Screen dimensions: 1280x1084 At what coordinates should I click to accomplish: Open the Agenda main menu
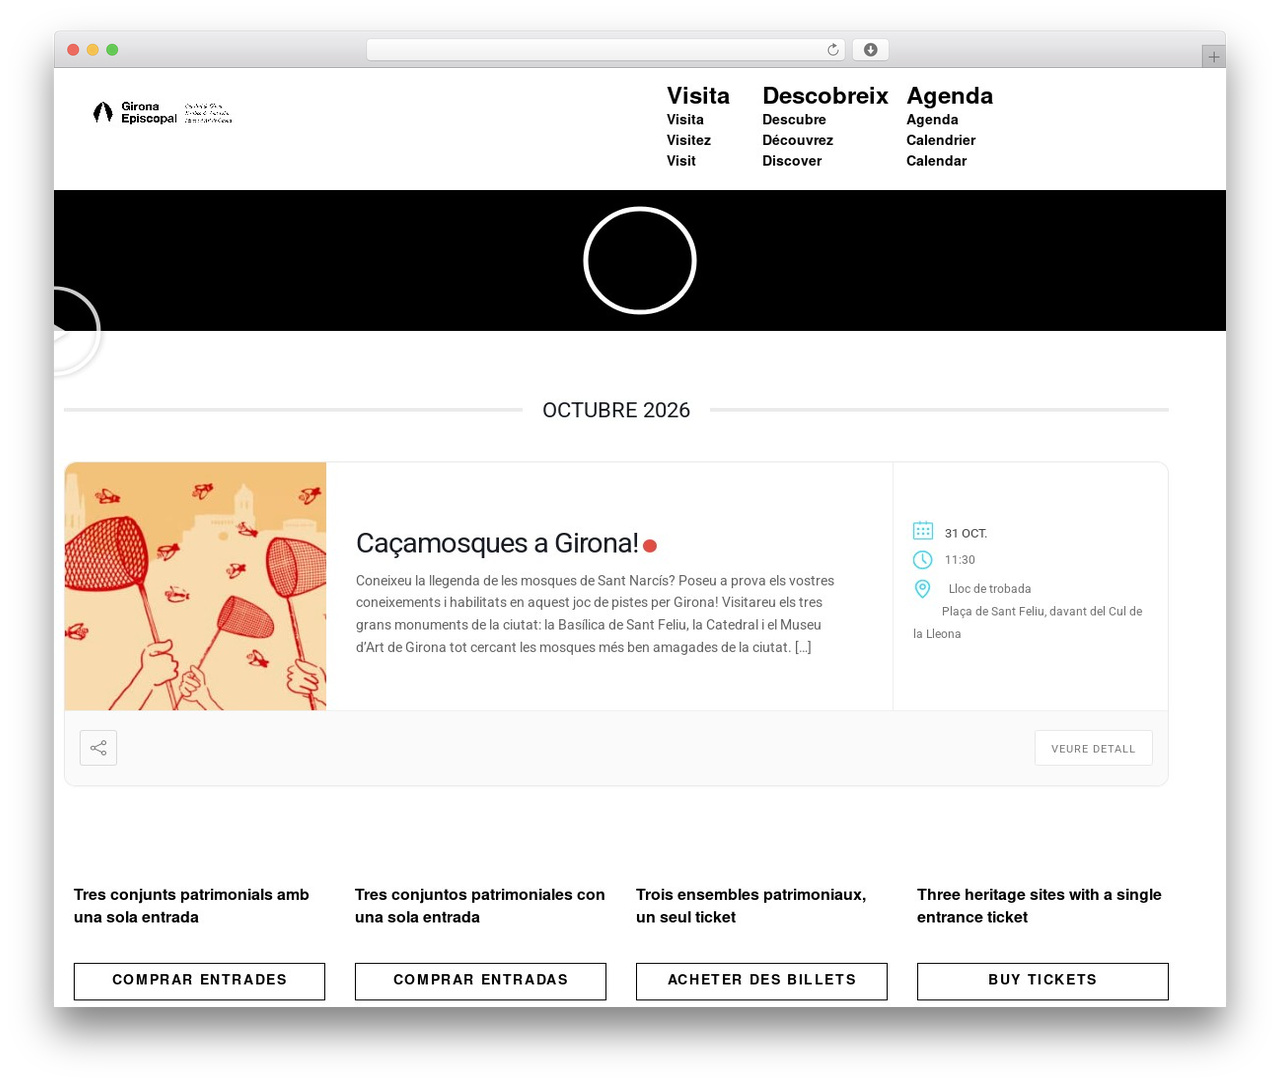click(x=949, y=96)
